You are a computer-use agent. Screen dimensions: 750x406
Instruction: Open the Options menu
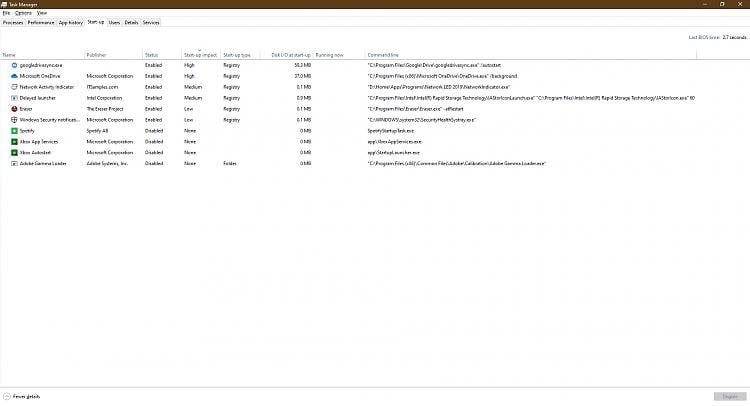(x=23, y=13)
